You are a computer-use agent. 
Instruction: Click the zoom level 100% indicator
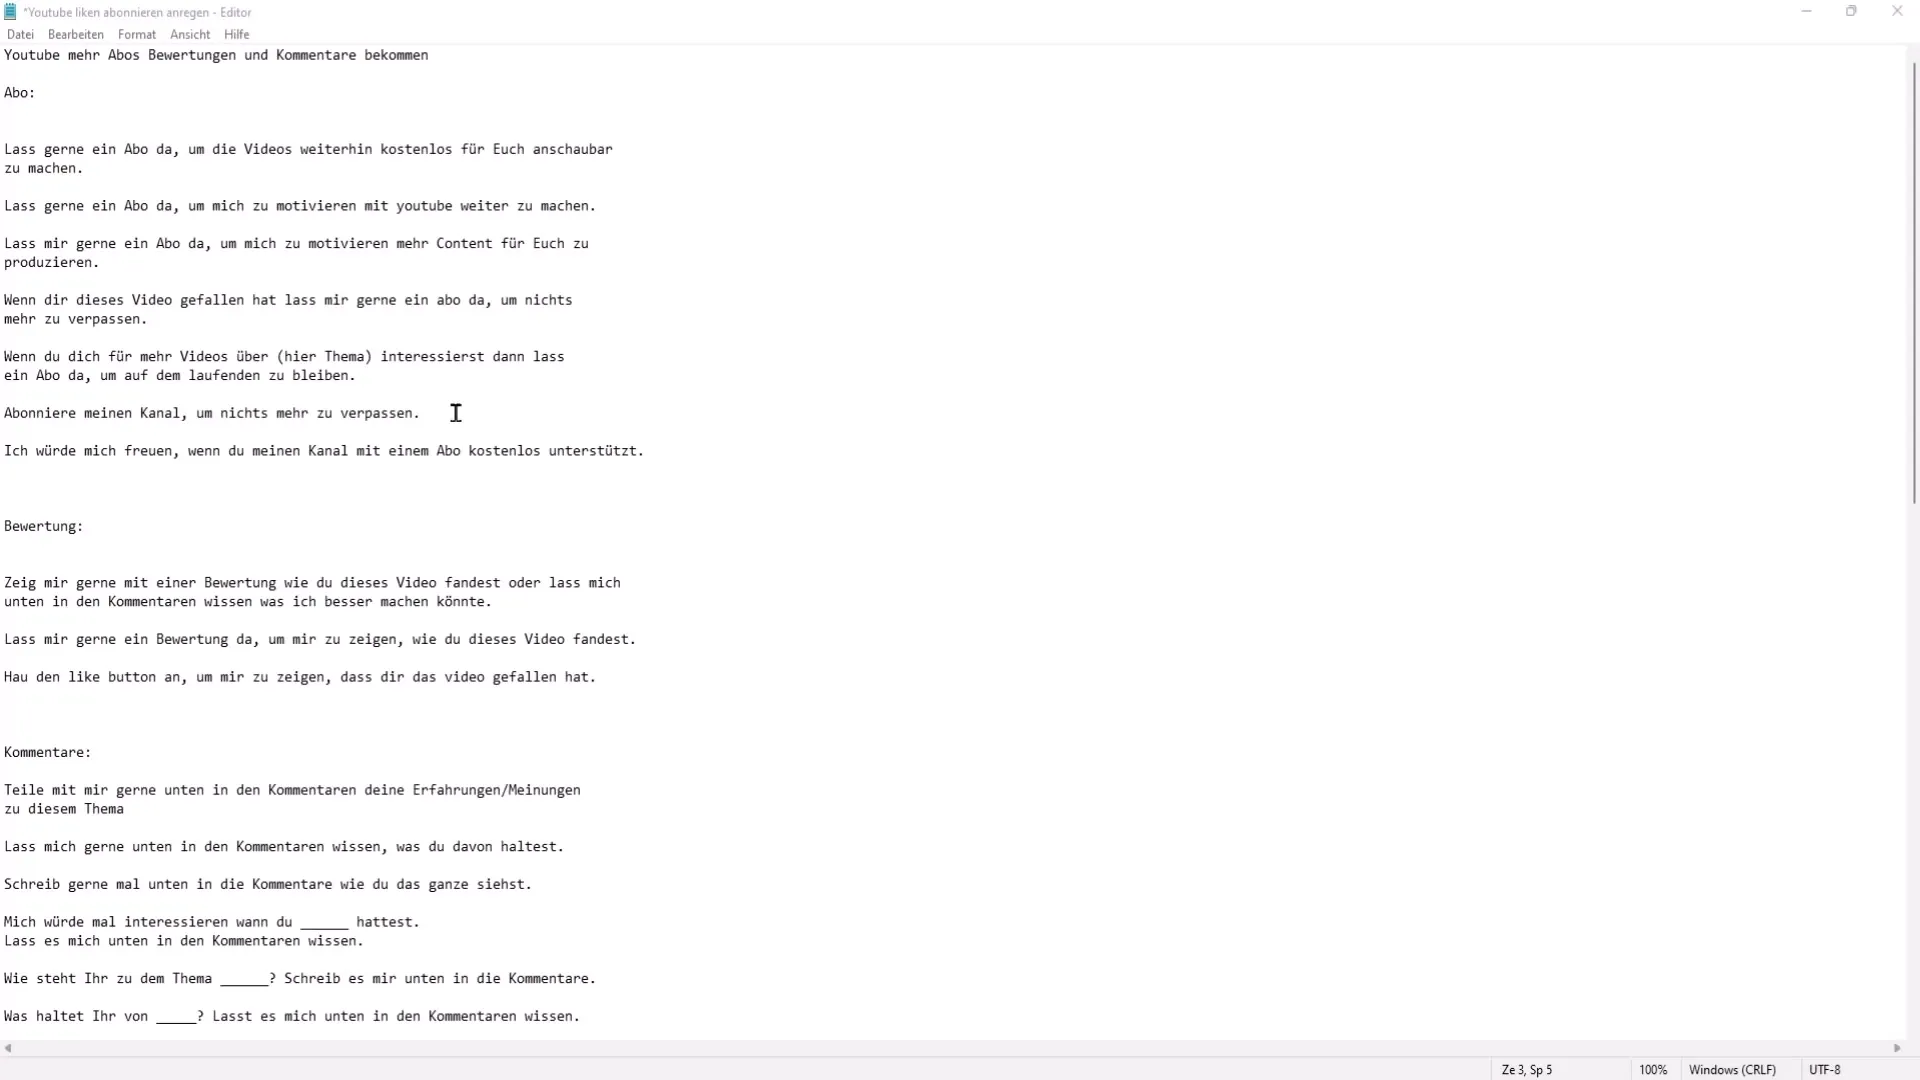[x=1652, y=1068]
